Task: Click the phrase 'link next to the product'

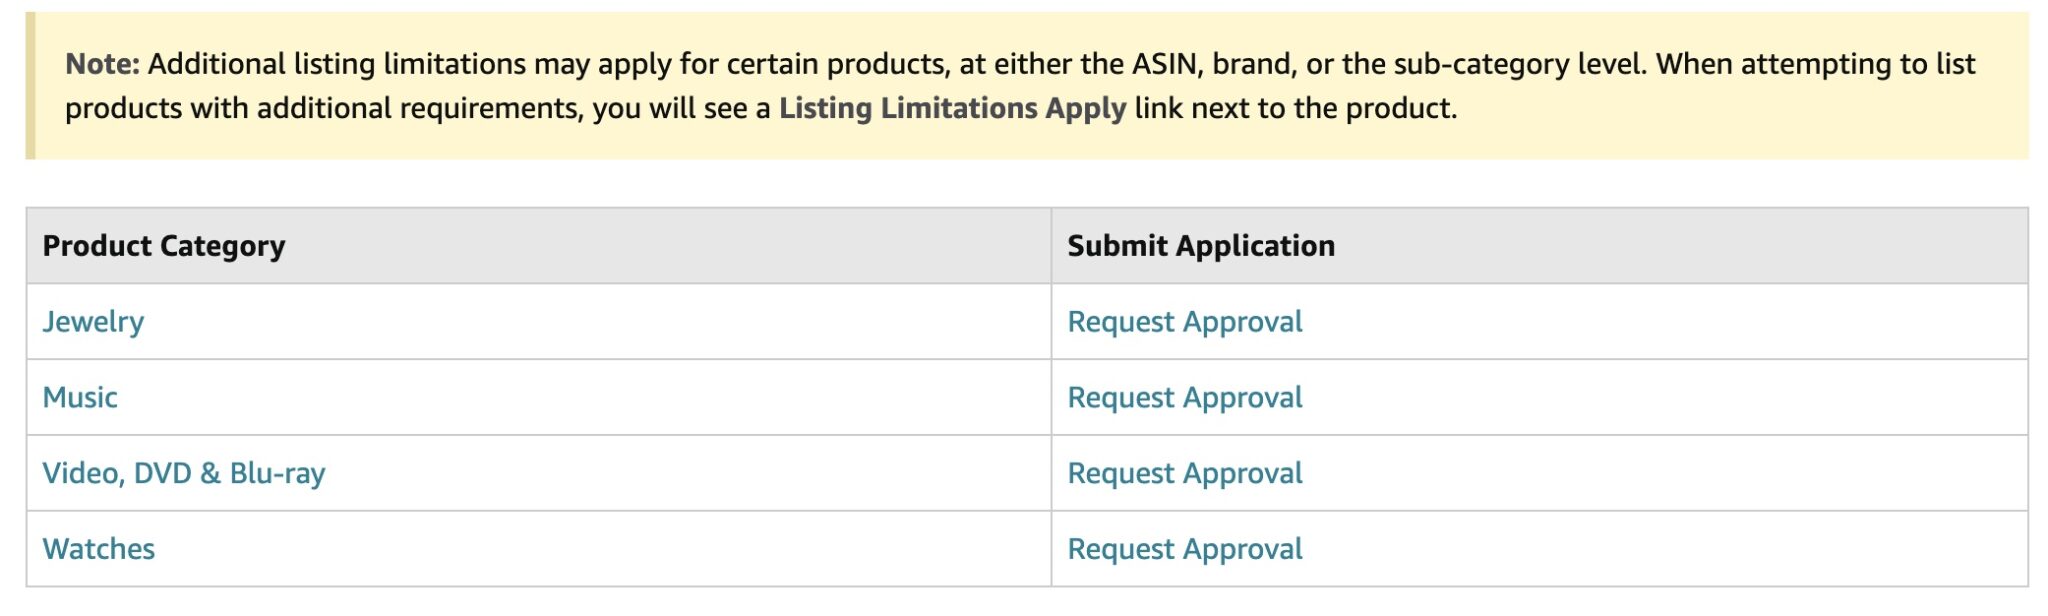Action: point(1293,108)
